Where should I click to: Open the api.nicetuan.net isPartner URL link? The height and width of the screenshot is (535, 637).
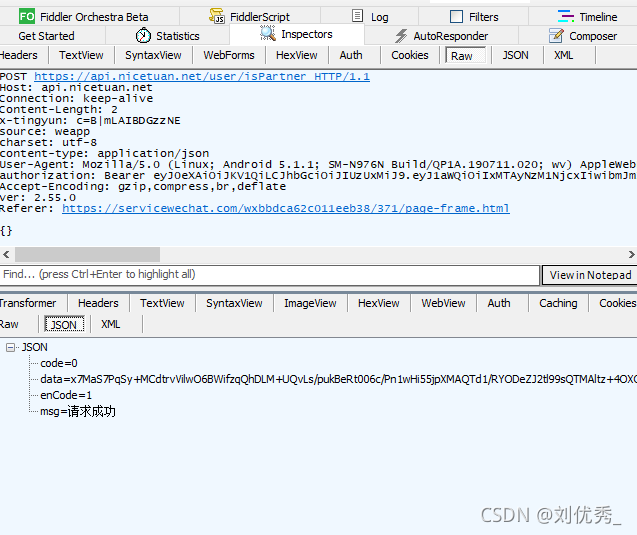(x=202, y=76)
